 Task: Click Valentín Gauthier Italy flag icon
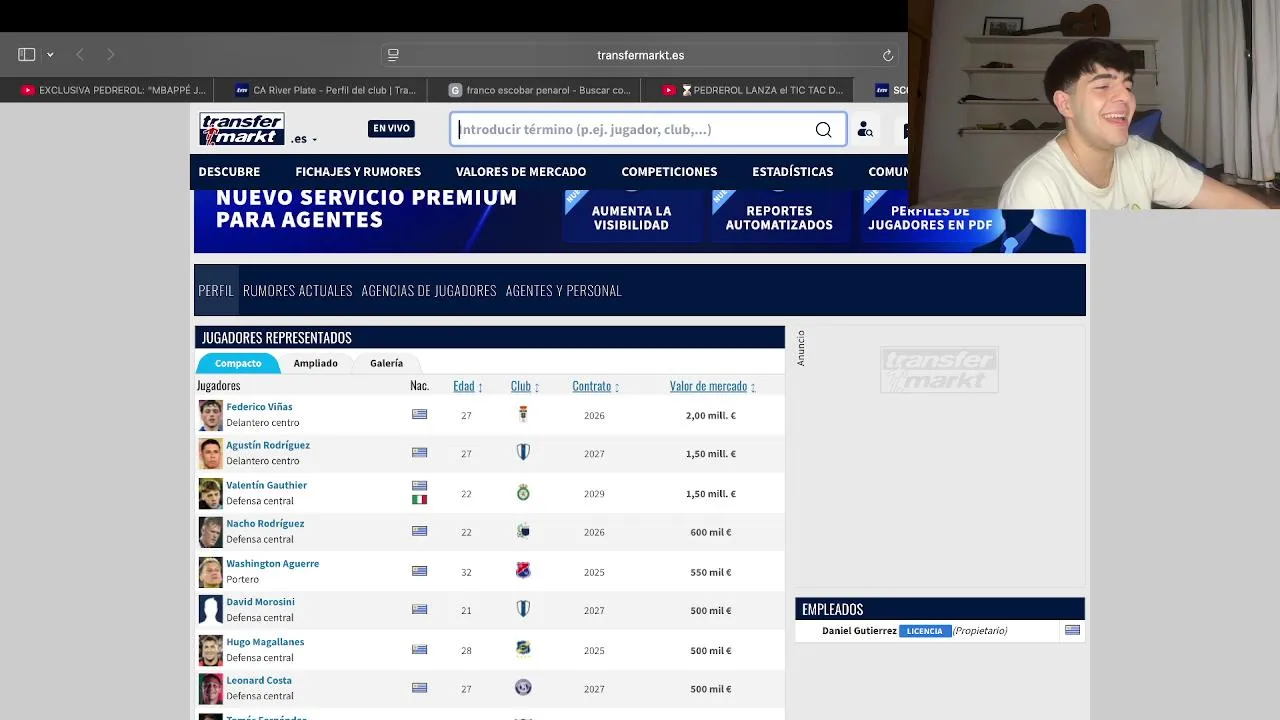(419, 499)
